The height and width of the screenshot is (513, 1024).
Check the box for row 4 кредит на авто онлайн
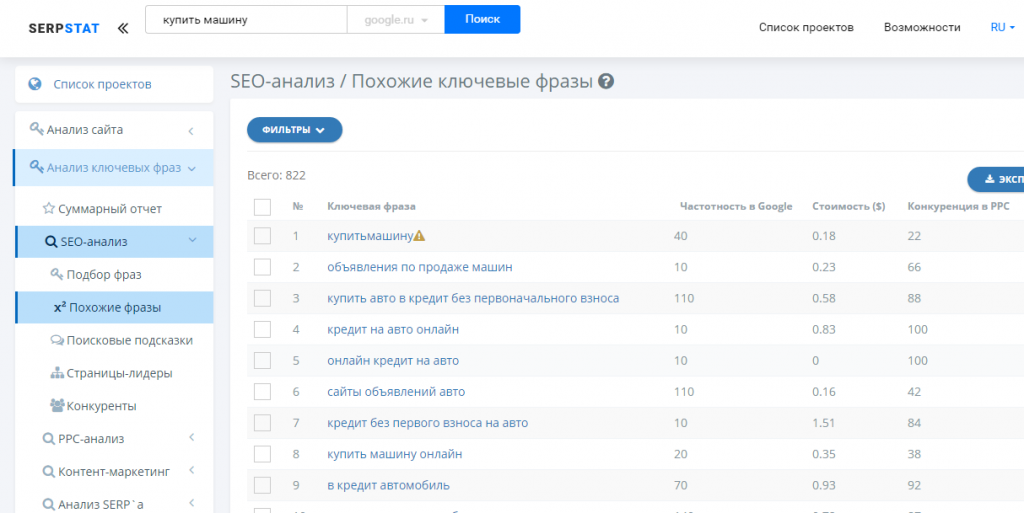[262, 330]
